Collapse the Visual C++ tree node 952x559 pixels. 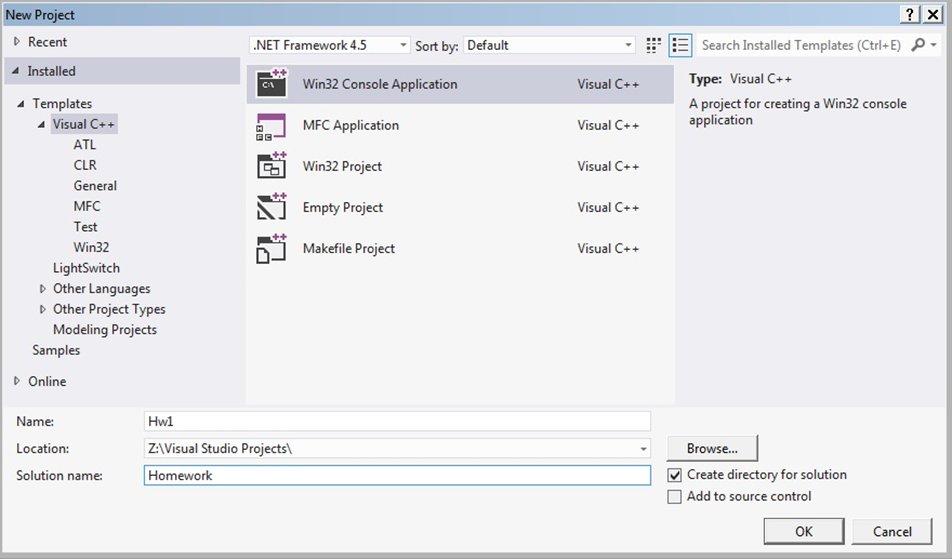(x=41, y=124)
